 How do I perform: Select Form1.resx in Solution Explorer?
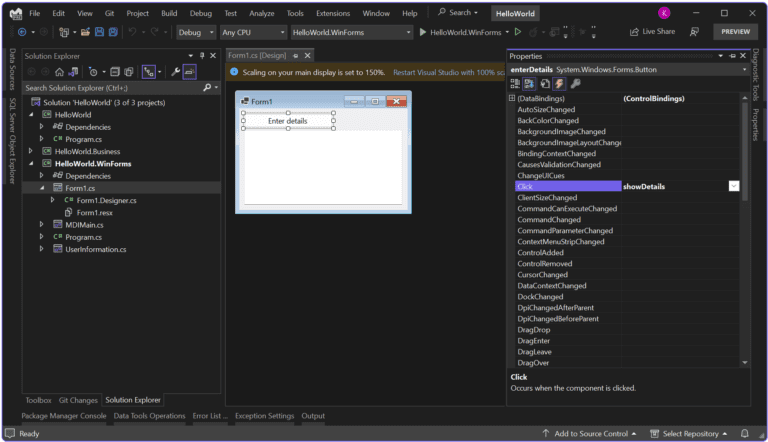(x=95, y=213)
